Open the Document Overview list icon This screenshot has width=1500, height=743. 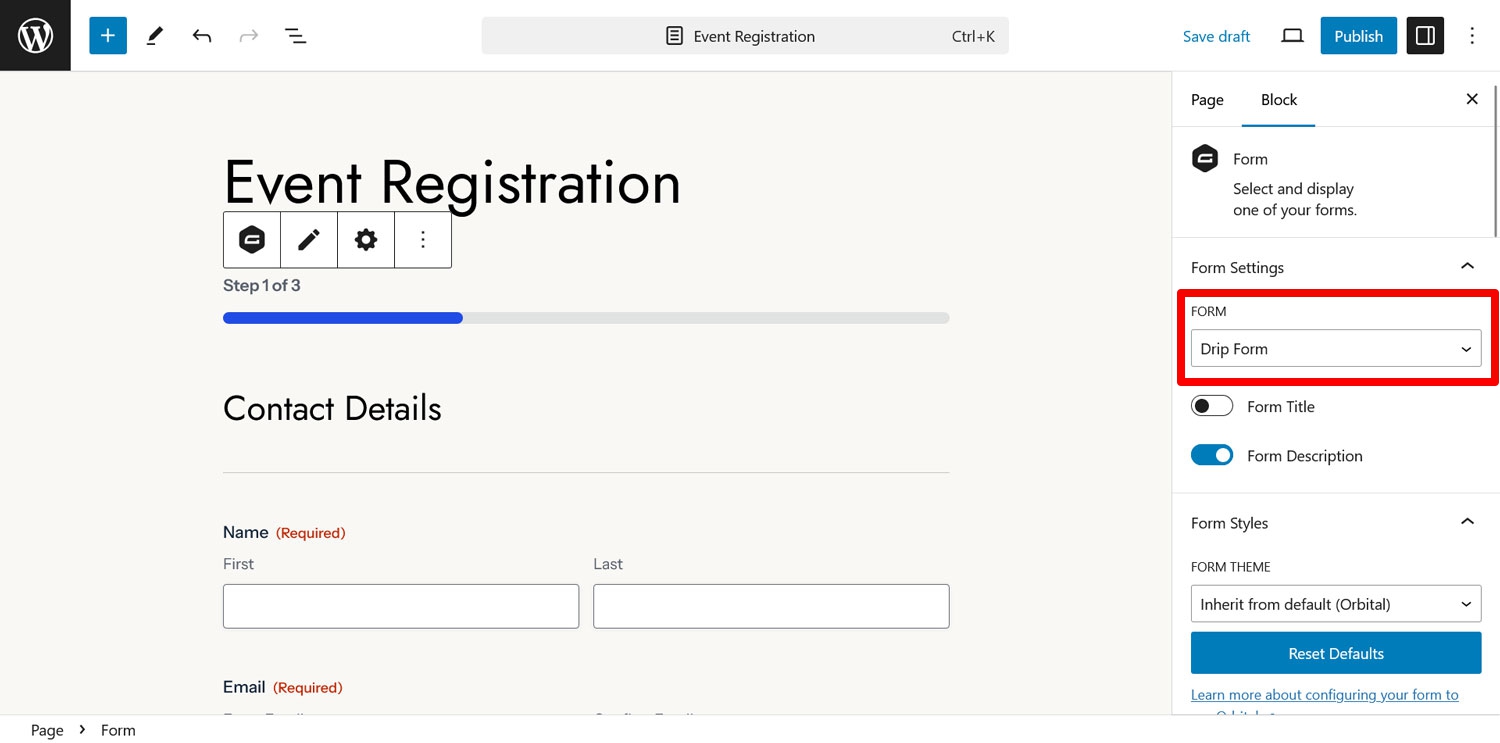point(295,36)
